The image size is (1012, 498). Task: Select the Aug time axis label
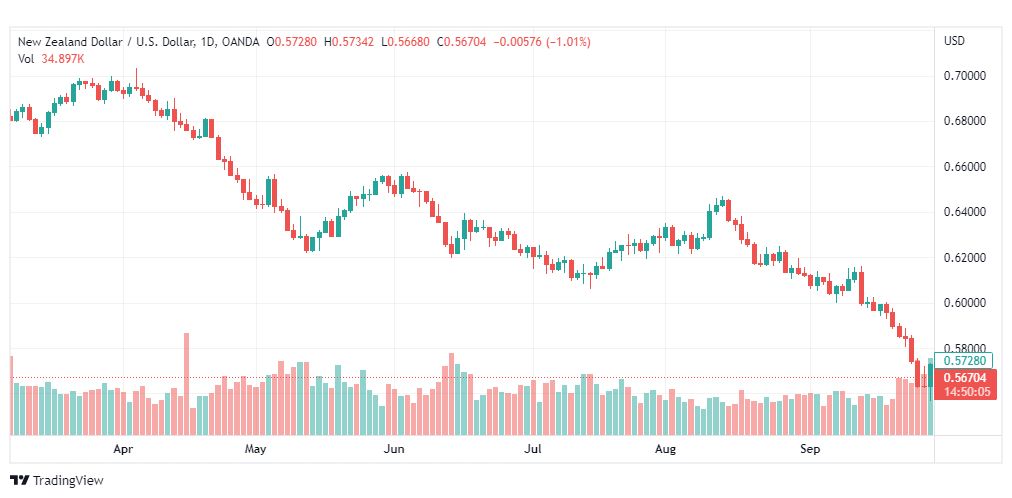point(665,449)
